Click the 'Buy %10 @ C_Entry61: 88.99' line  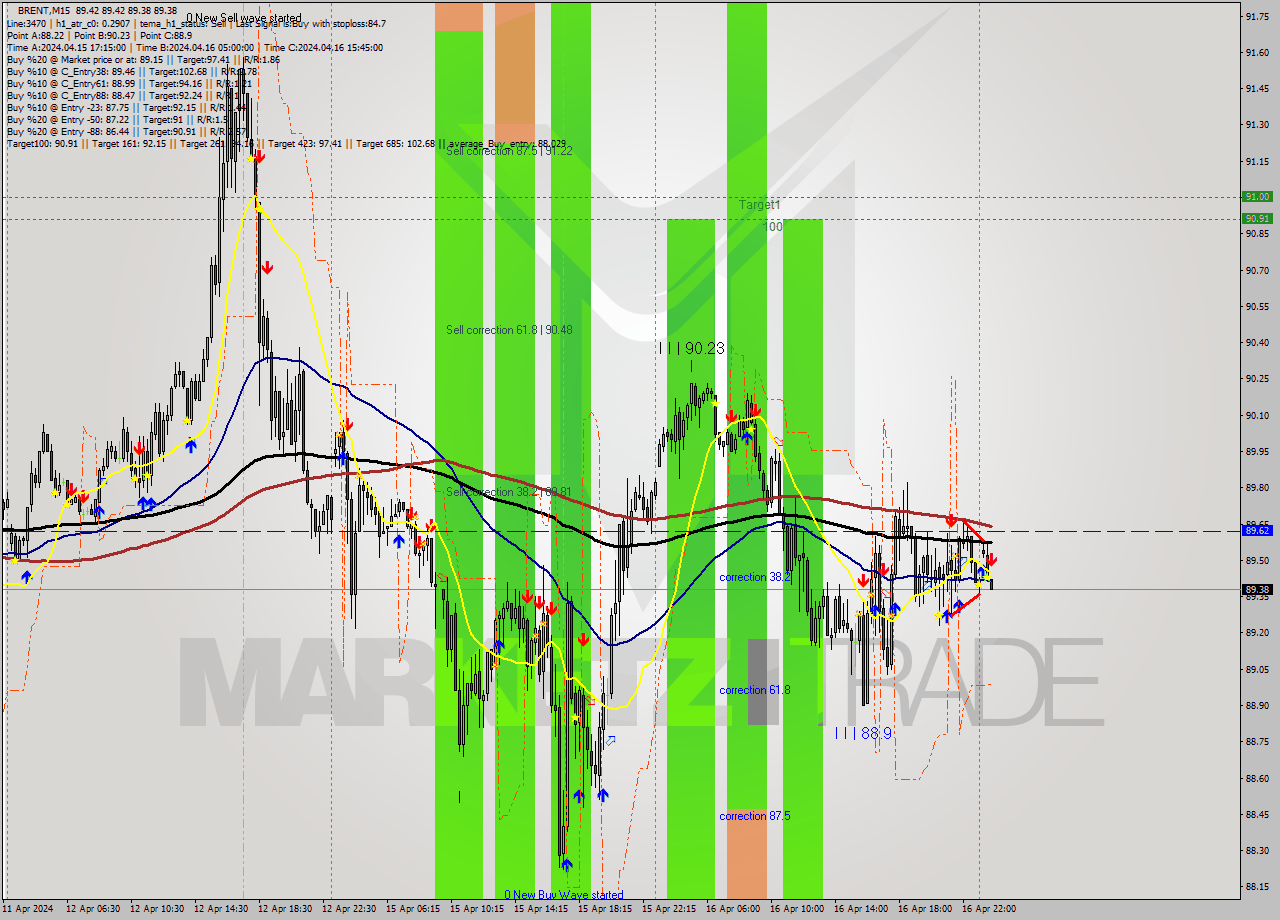[127, 84]
